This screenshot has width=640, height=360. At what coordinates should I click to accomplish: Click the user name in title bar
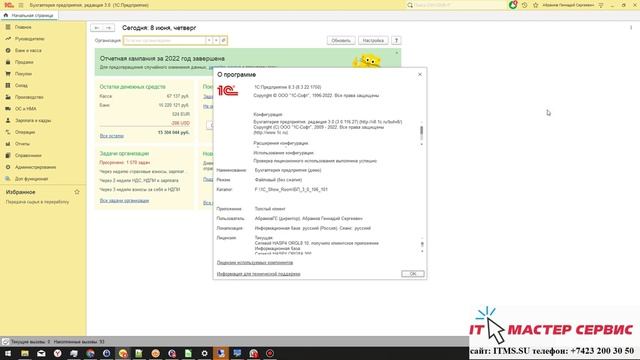coord(568,5)
